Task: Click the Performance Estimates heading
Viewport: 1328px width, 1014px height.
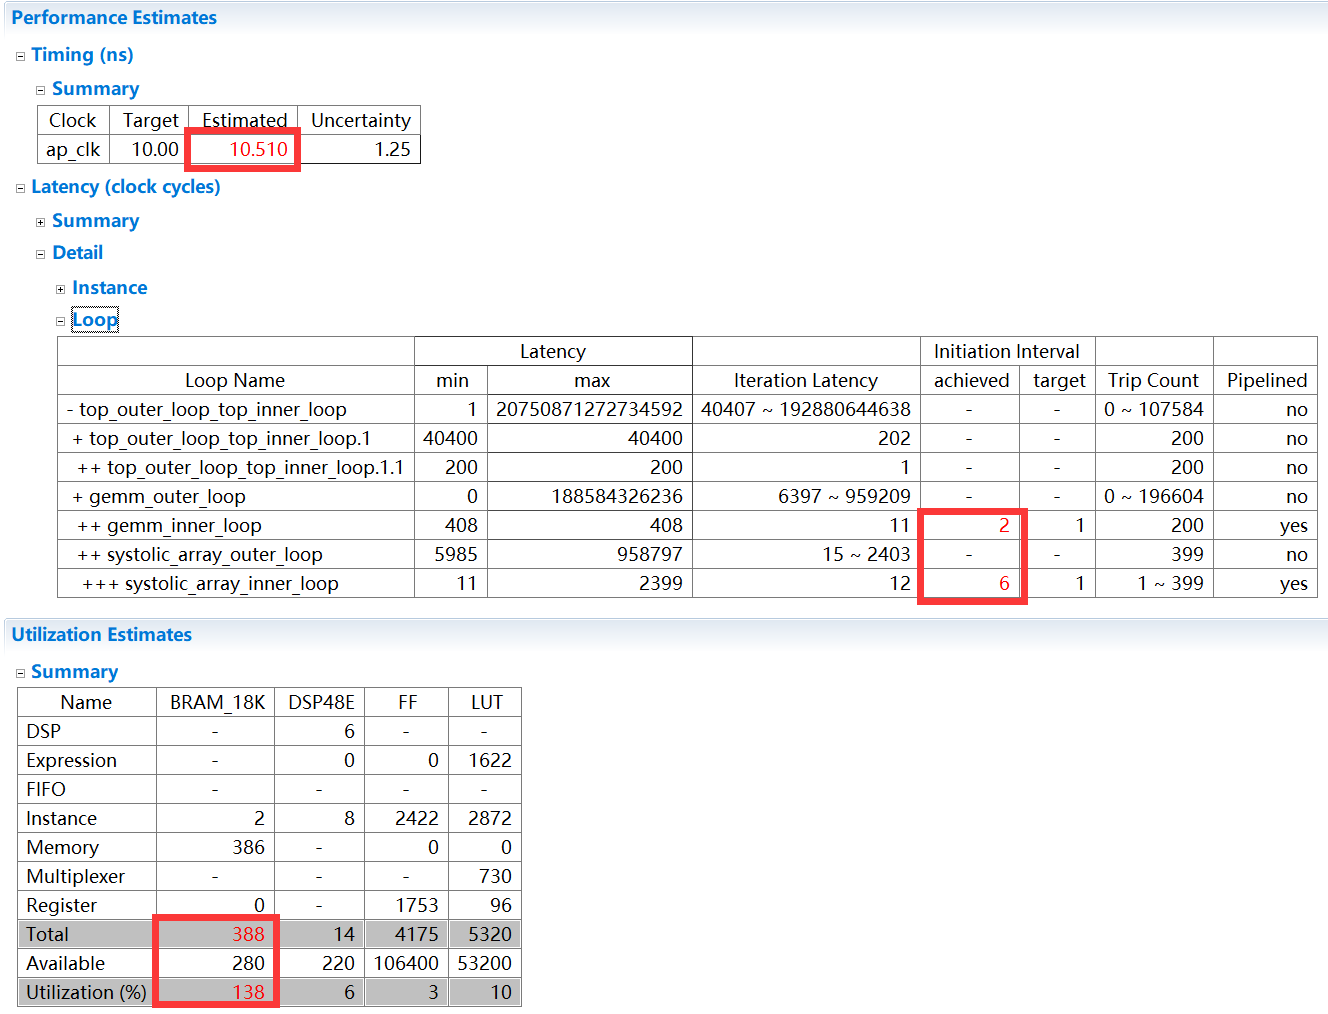Action: (114, 18)
